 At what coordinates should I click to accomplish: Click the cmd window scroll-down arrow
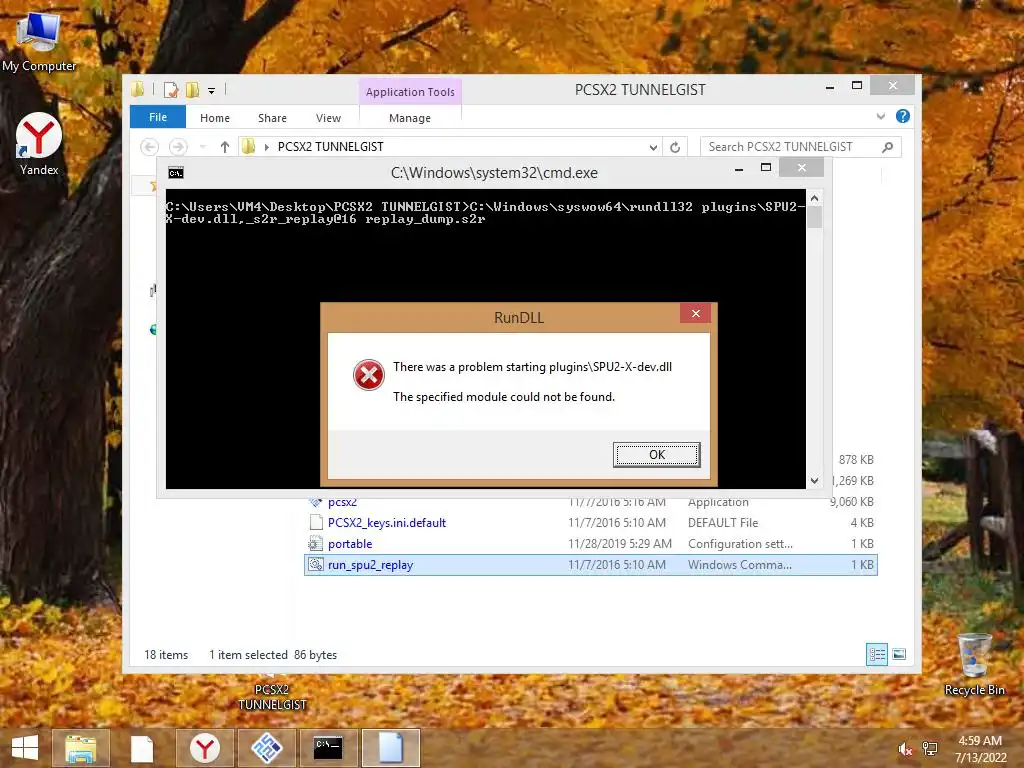click(x=814, y=481)
